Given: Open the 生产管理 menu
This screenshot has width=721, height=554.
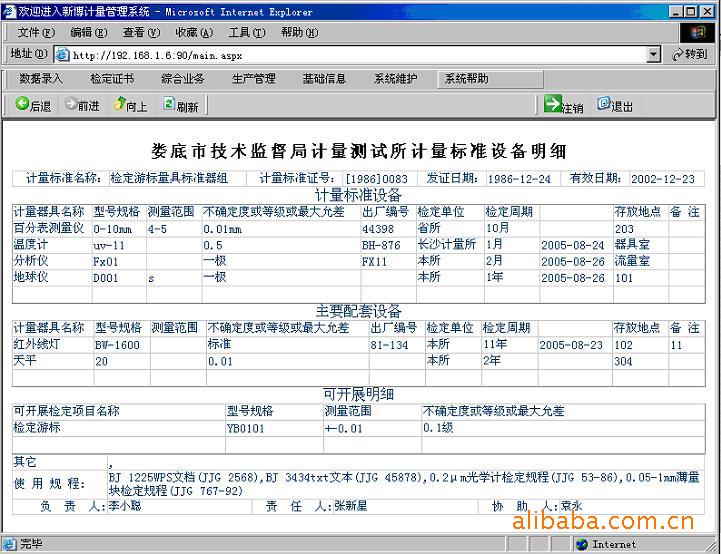Looking at the screenshot, I should tap(253, 79).
